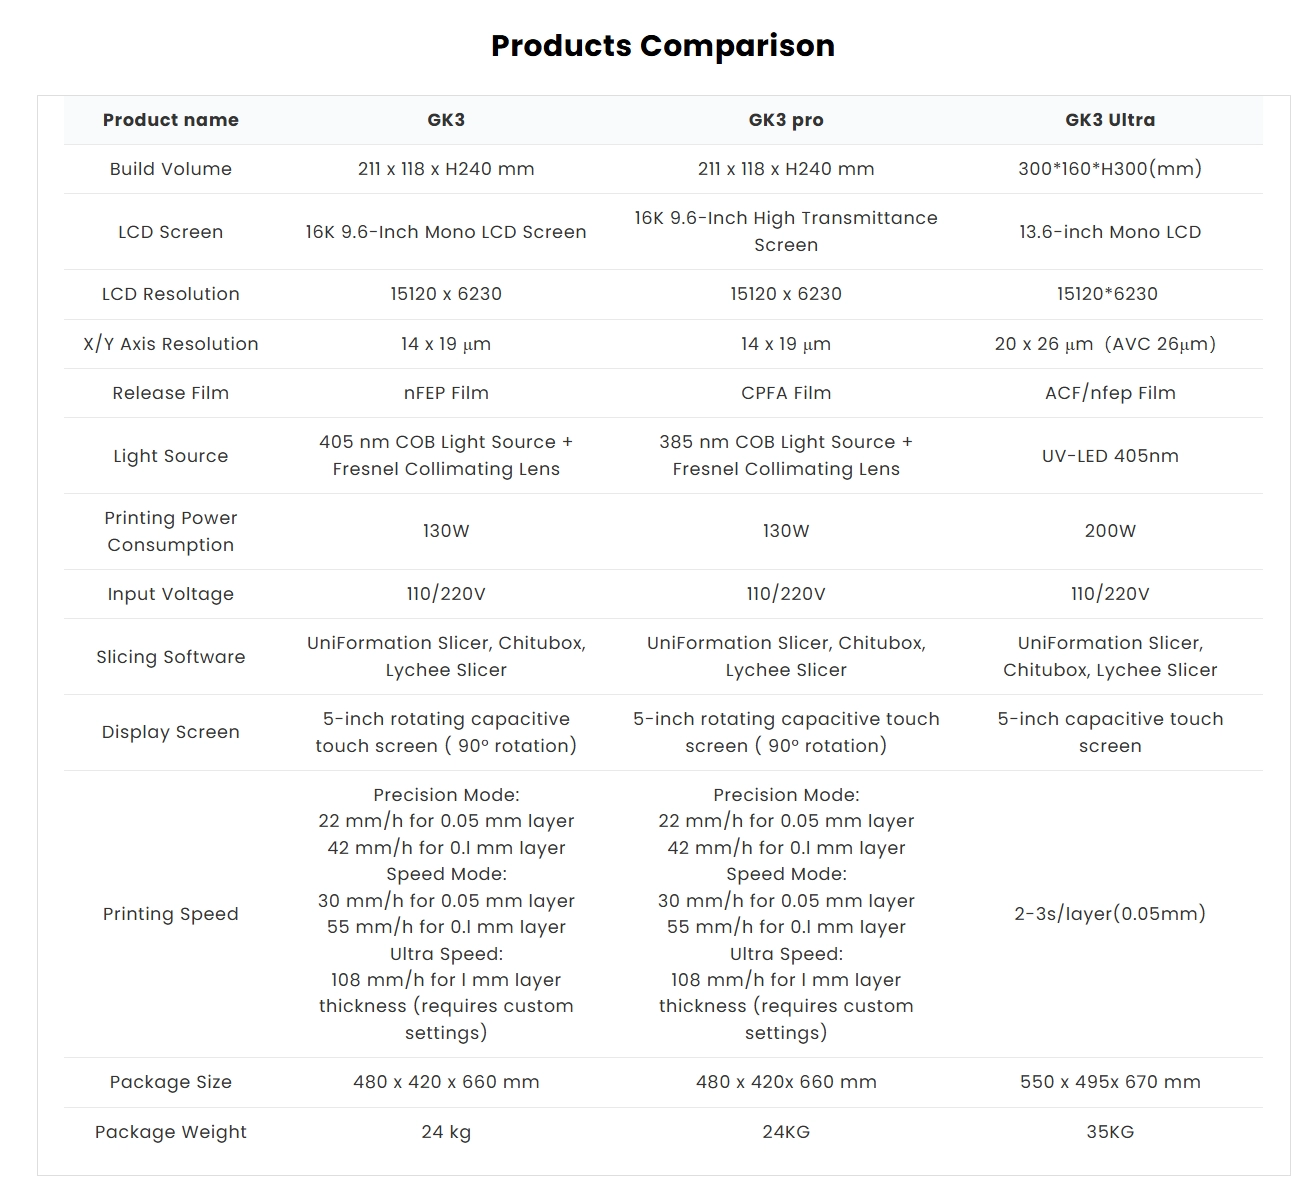1316x1190 pixels.
Task: Click the 35KG package weight value
Action: 1110,1132
